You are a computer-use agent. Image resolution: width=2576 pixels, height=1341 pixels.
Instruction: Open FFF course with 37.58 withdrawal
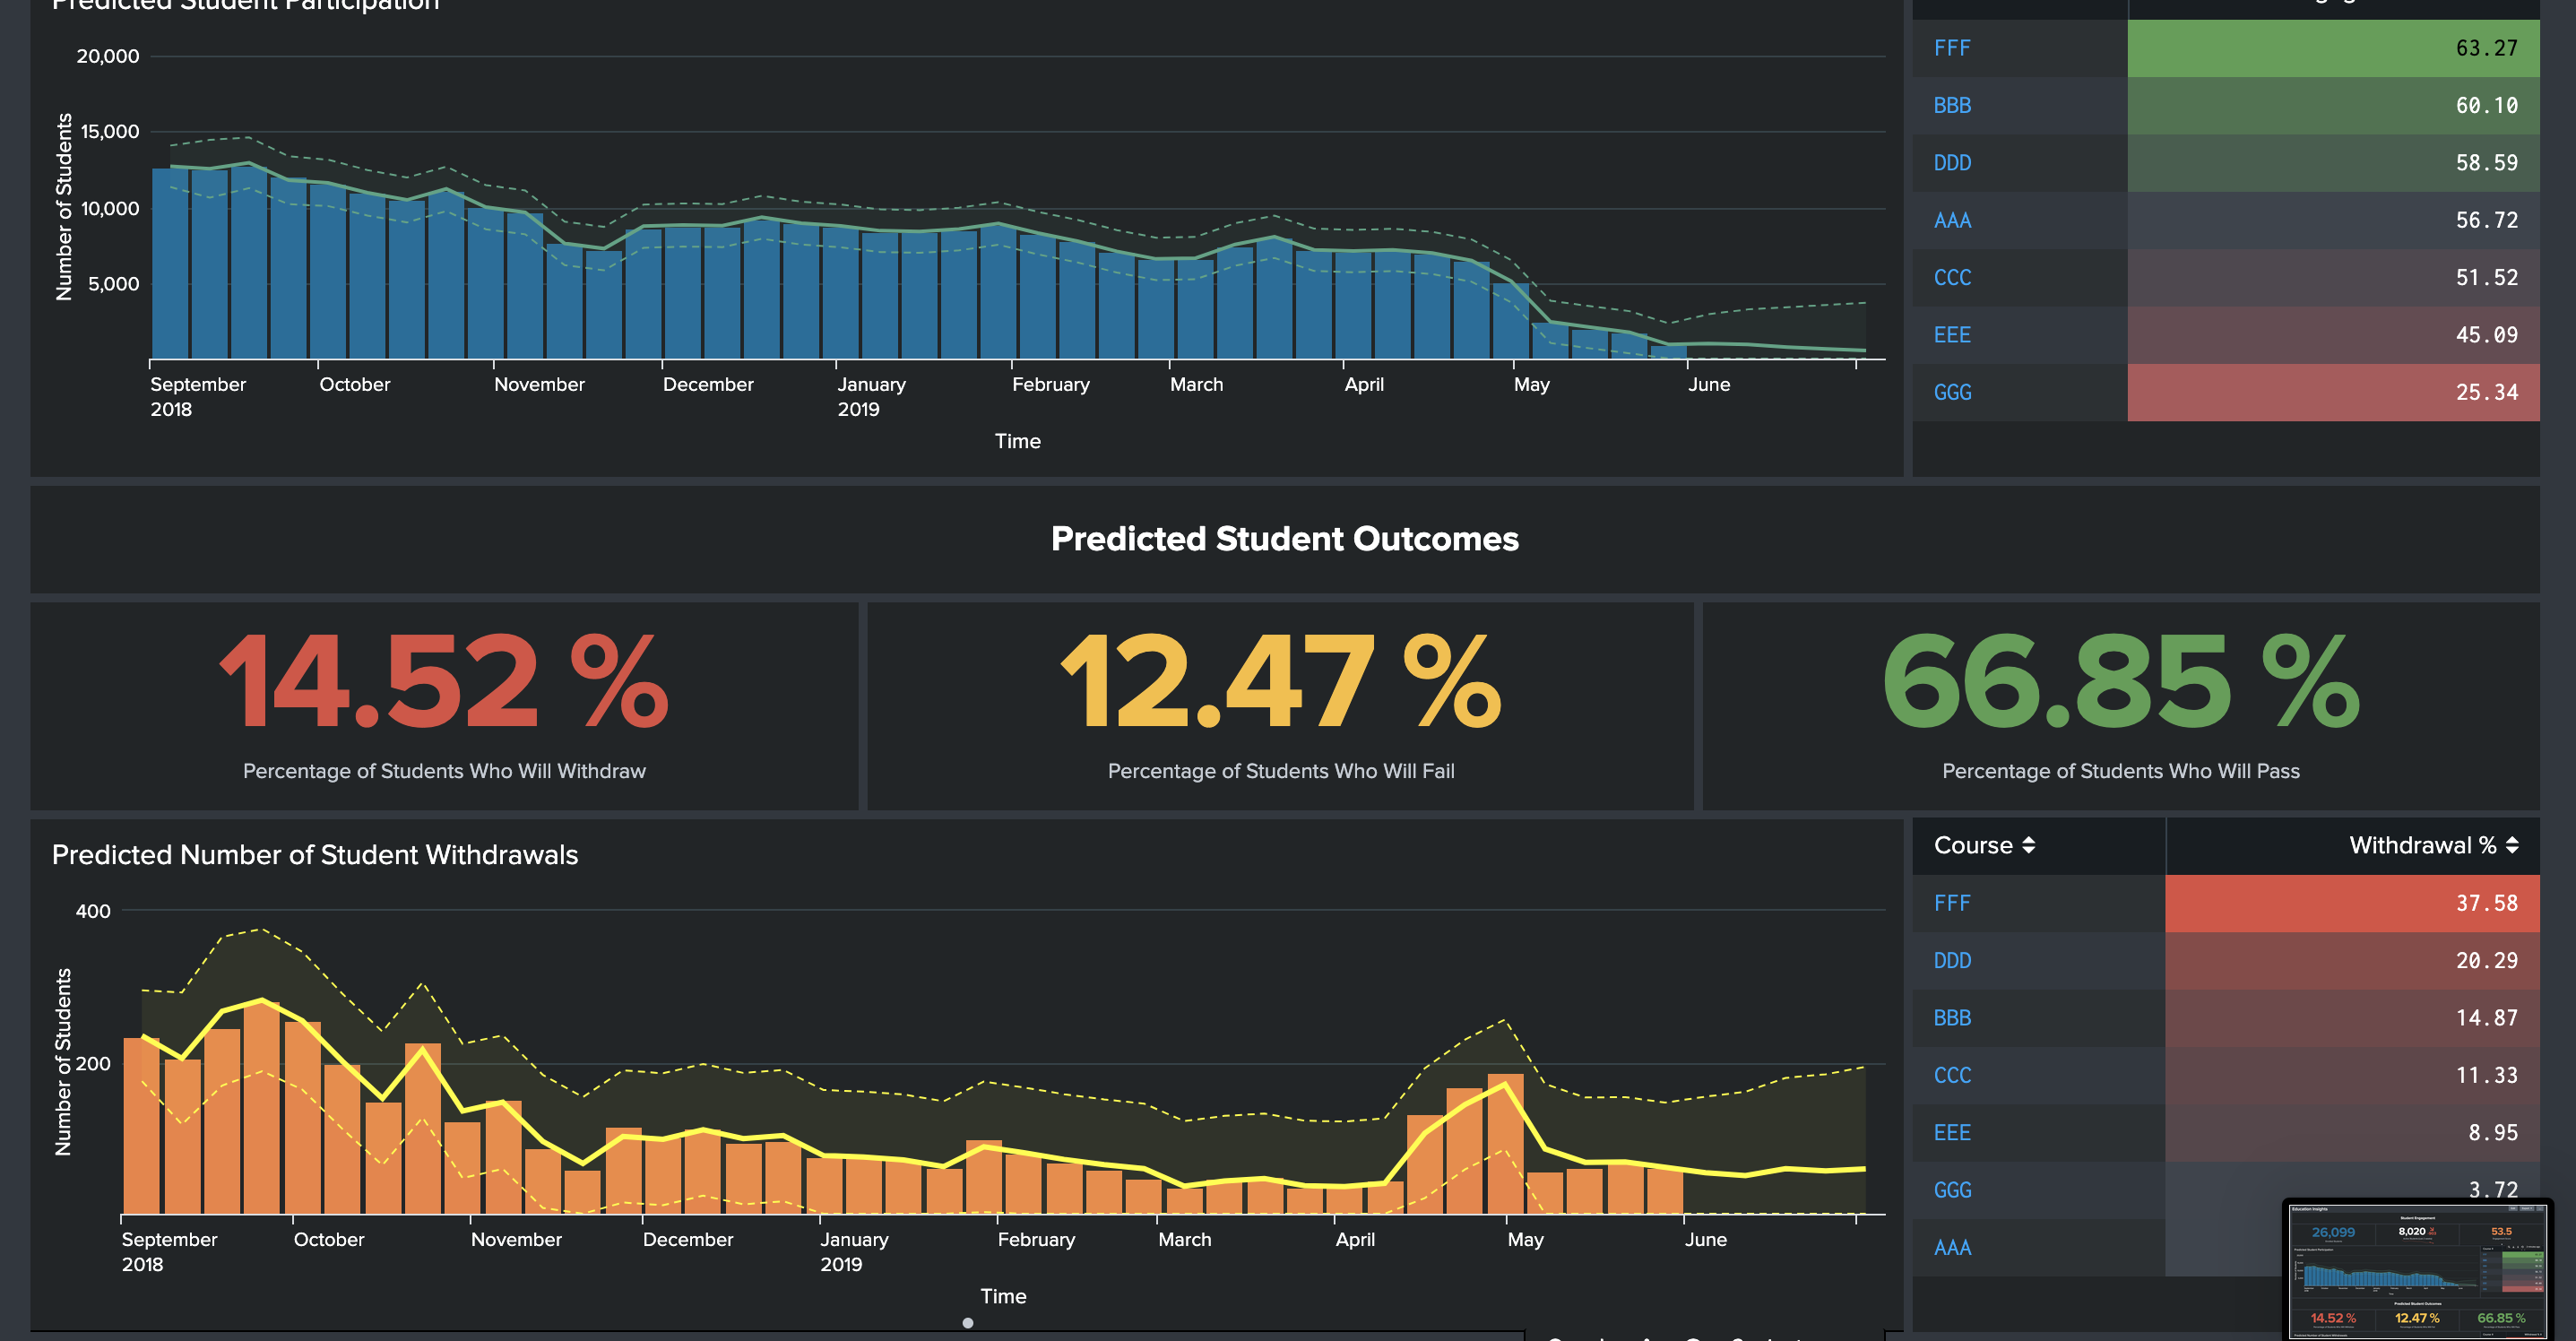coord(1951,903)
